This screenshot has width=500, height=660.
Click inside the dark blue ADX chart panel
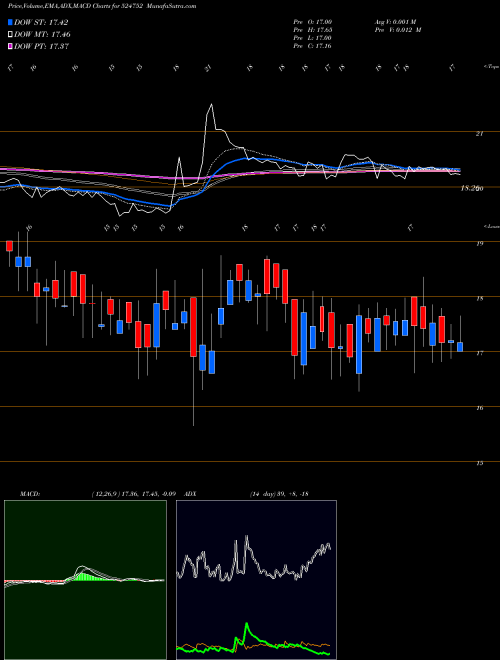256,580
